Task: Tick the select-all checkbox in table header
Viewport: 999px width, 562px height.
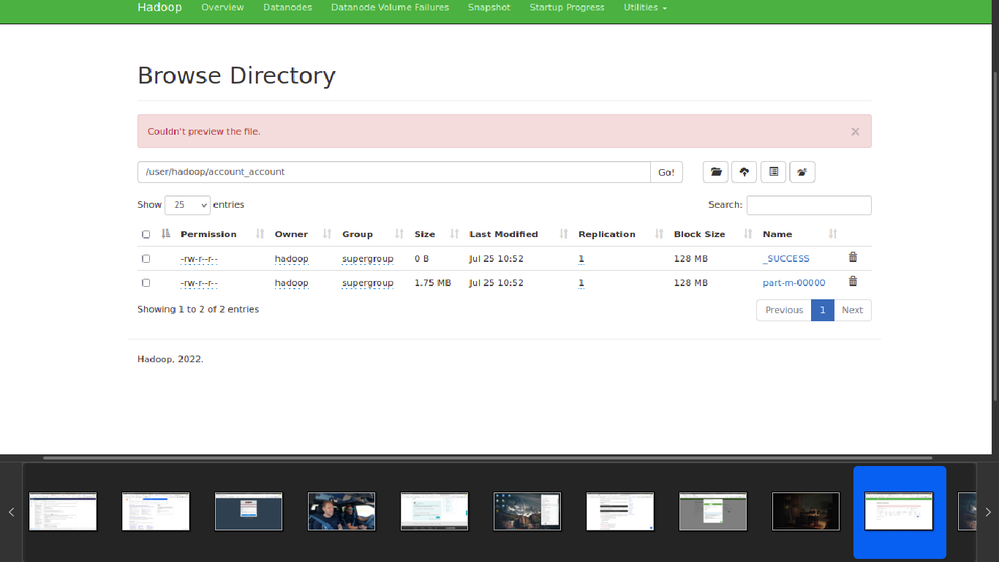Action: [146, 235]
